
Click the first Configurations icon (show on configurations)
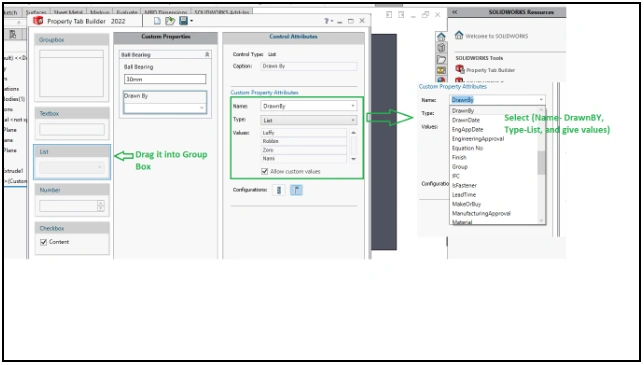point(279,190)
